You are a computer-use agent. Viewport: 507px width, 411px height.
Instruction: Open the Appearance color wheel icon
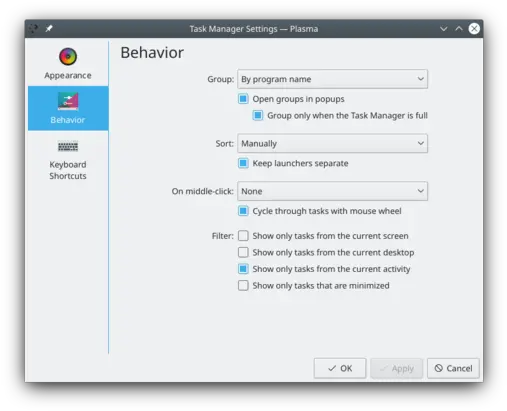click(68, 57)
